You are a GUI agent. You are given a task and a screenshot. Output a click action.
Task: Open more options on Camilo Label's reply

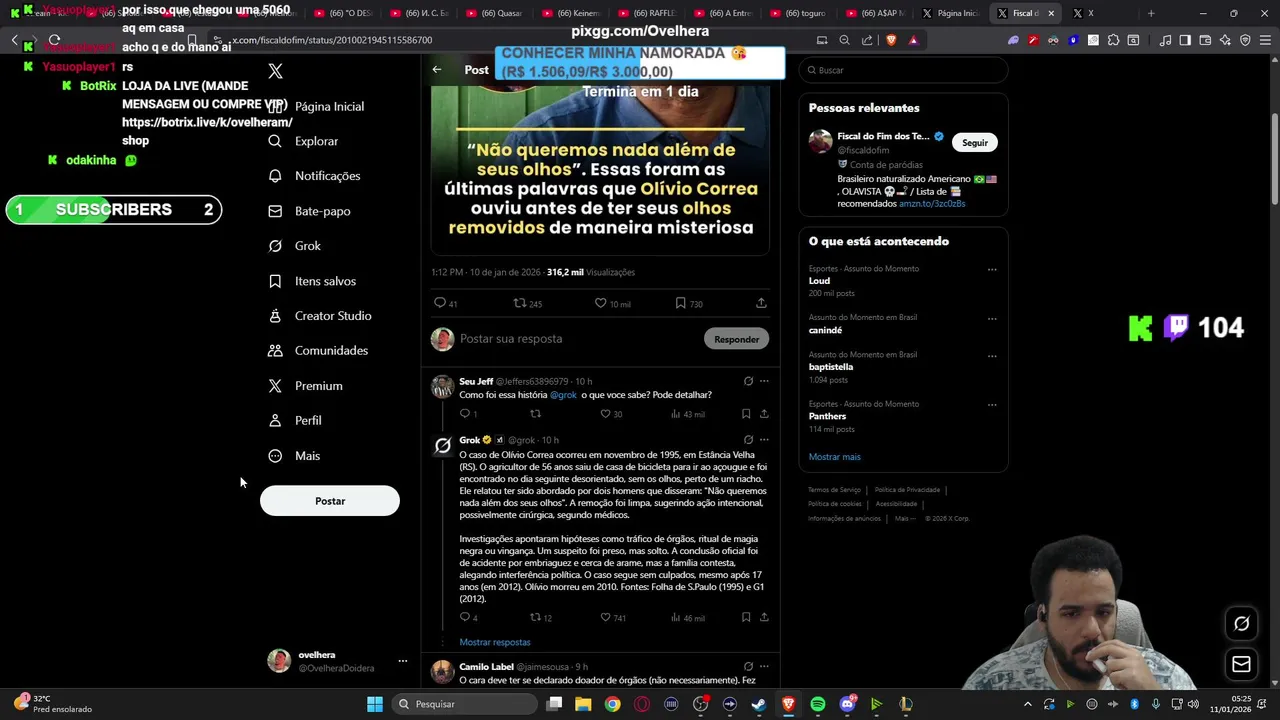764,666
